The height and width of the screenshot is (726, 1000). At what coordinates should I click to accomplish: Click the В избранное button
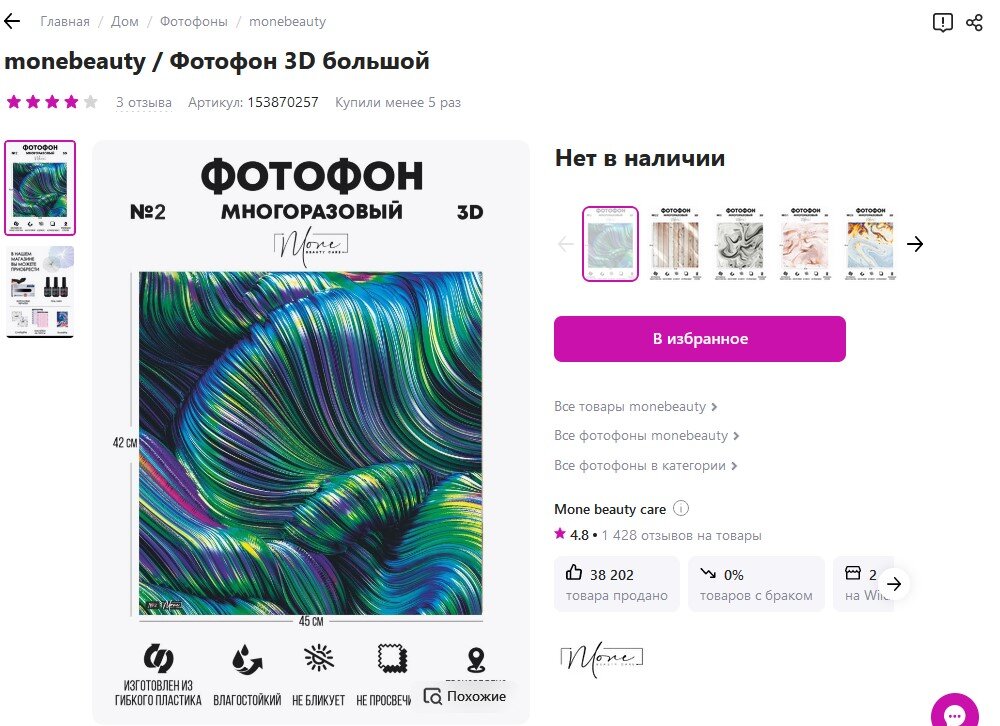coord(700,339)
